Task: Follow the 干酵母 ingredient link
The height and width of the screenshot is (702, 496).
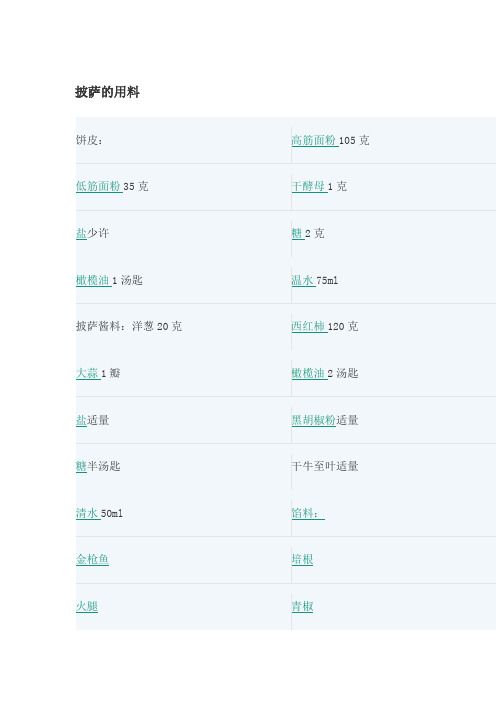Action: pyautogui.click(x=309, y=186)
